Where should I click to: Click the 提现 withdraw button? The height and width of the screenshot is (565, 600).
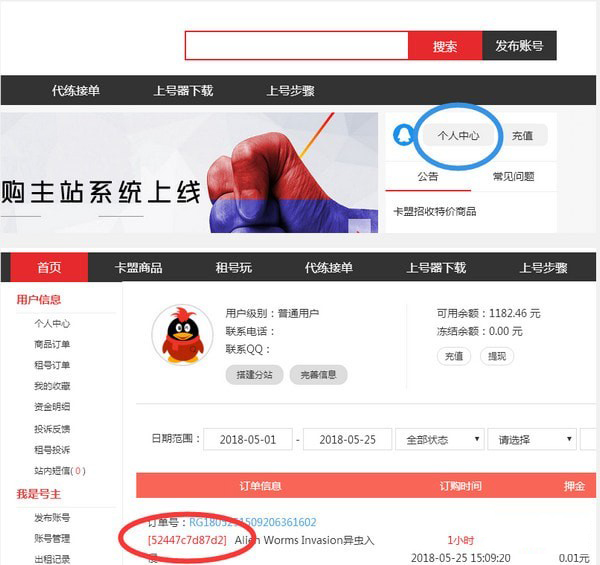(497, 356)
